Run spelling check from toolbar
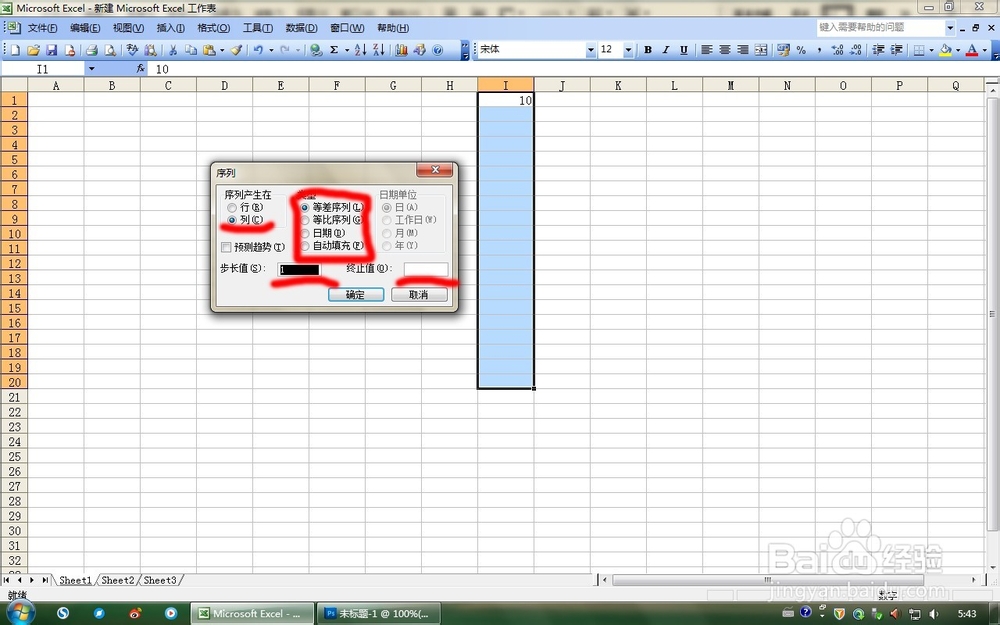The width and height of the screenshot is (1000, 625). pos(132,50)
